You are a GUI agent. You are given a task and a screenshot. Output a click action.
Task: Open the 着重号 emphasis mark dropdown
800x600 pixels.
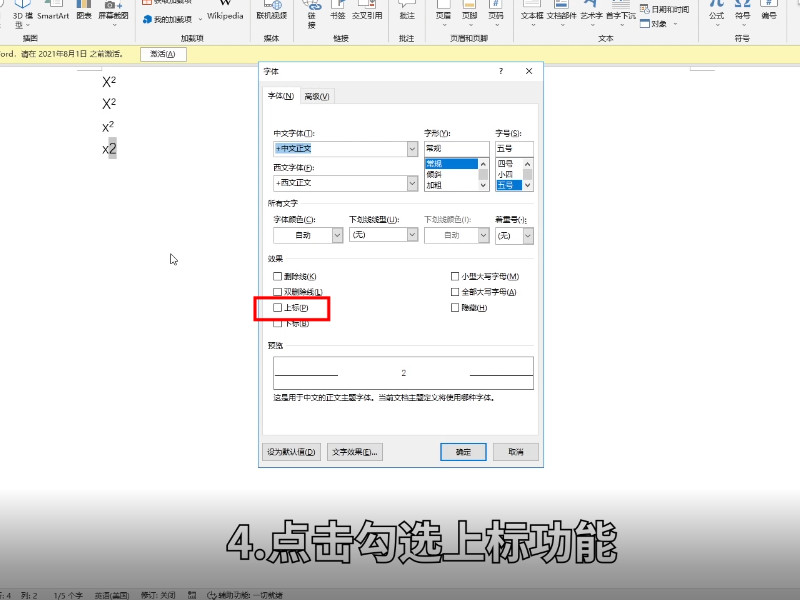click(x=528, y=235)
